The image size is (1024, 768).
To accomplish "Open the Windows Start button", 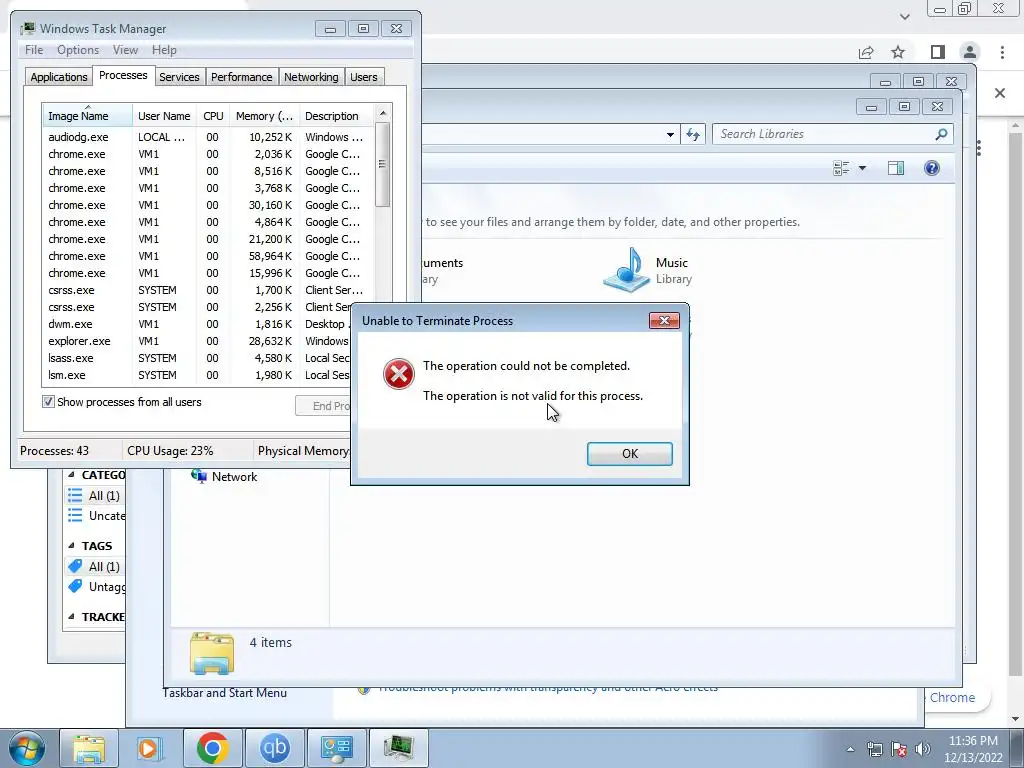I will coord(26,748).
